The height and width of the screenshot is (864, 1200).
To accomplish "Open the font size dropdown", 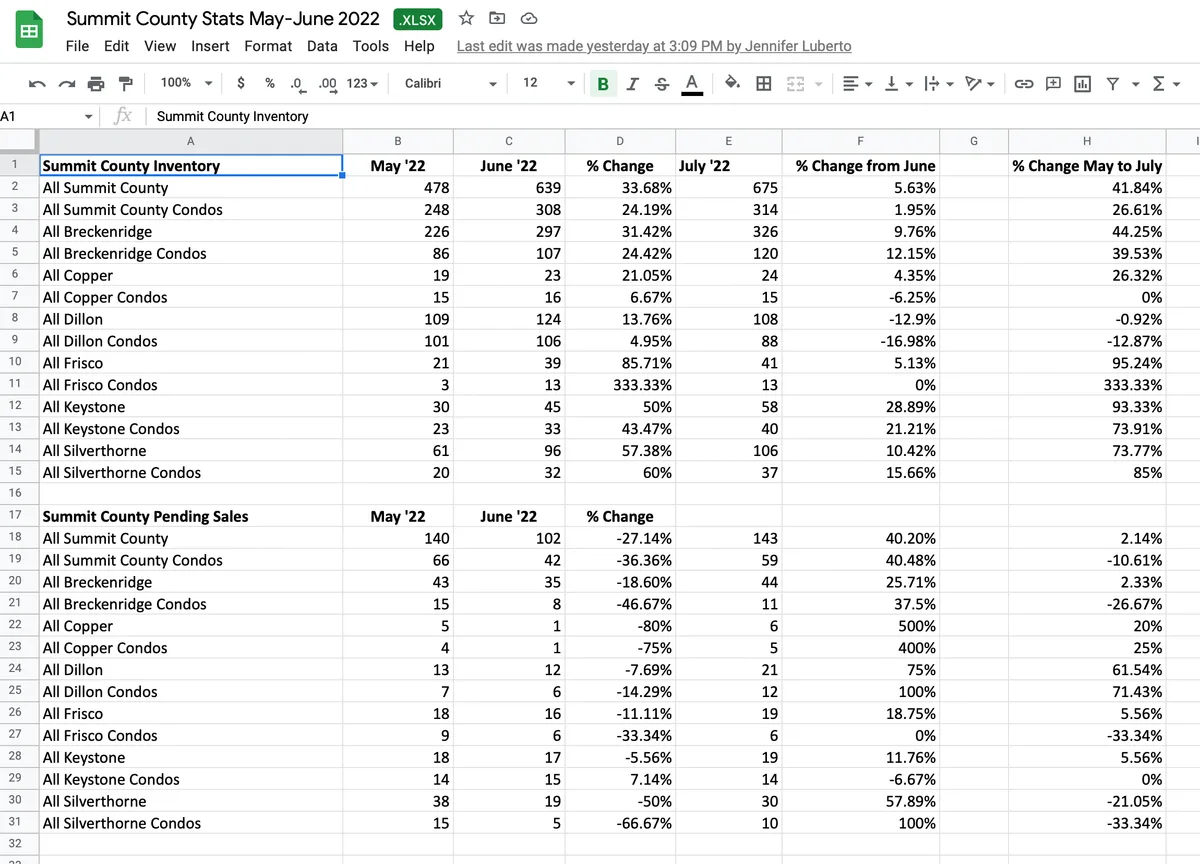I will 549,83.
